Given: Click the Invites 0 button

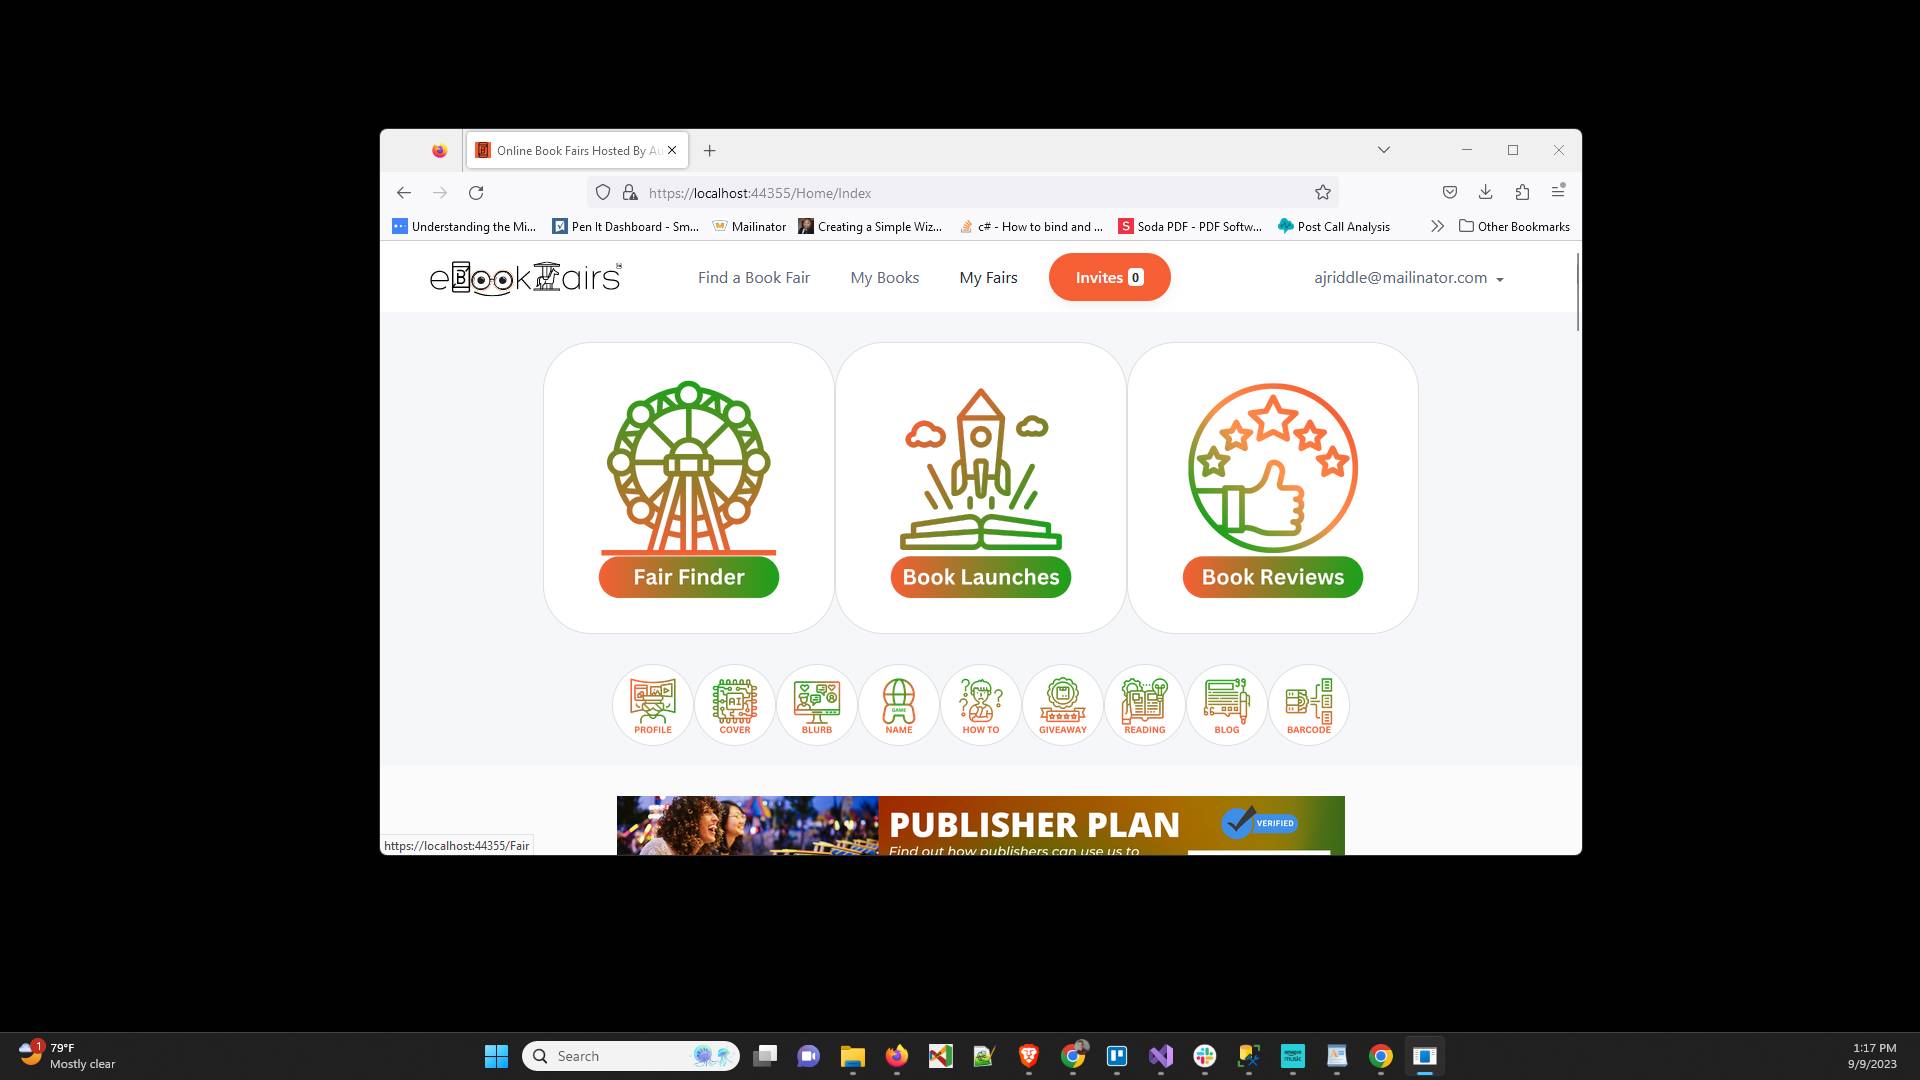Looking at the screenshot, I should pos(1109,277).
